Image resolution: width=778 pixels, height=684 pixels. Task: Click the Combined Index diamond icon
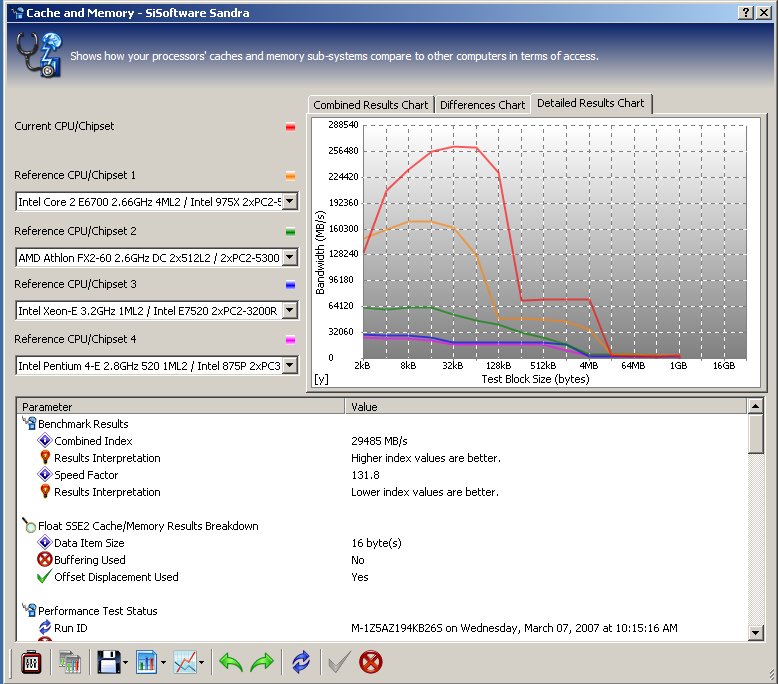click(45, 440)
